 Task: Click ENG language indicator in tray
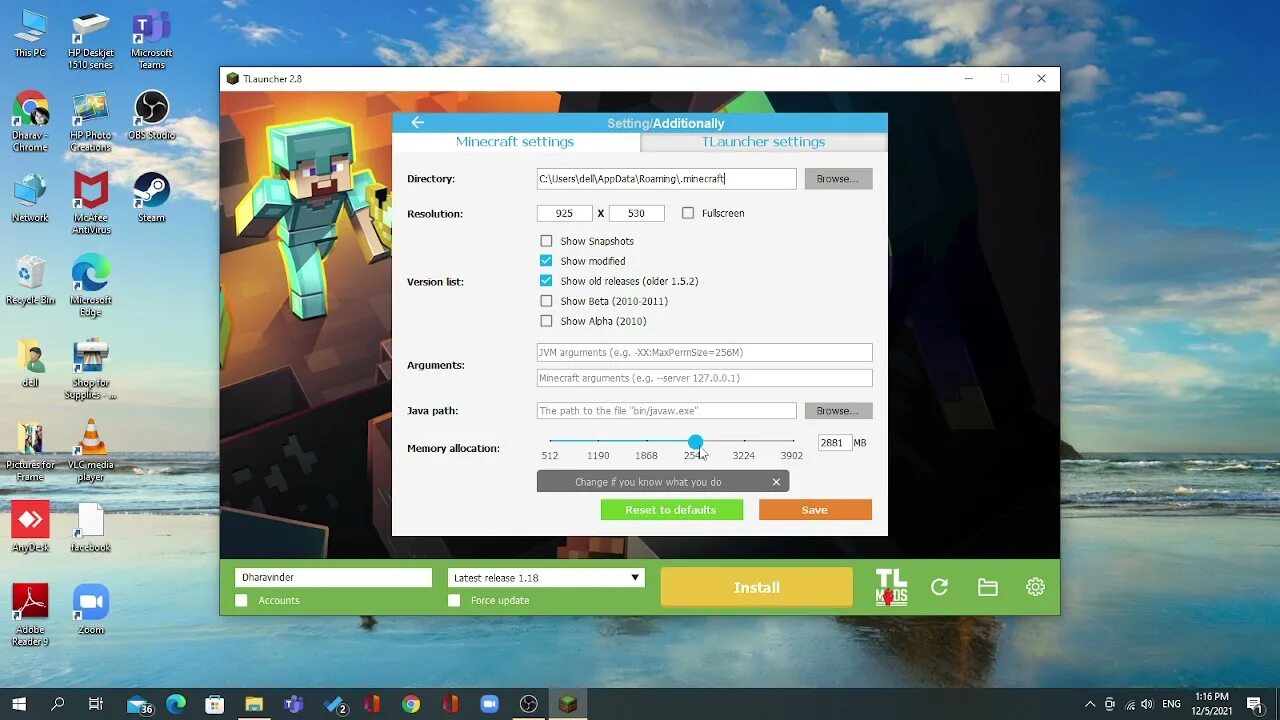click(x=1171, y=704)
